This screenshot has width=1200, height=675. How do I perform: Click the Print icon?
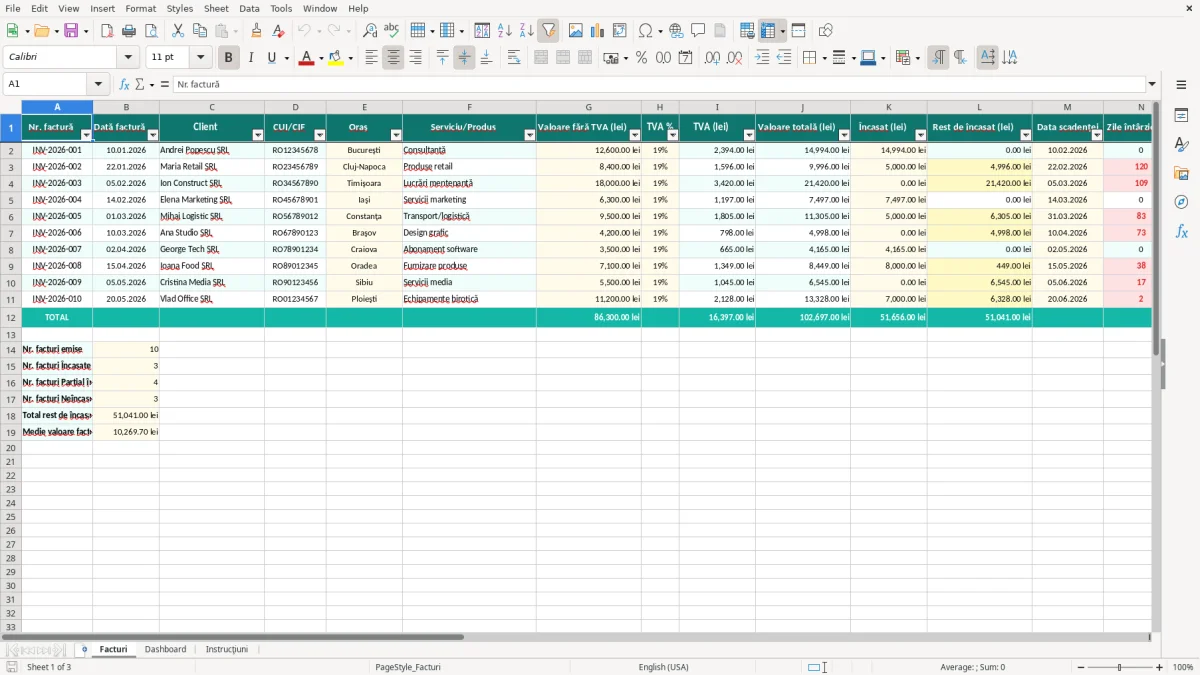[129, 31]
